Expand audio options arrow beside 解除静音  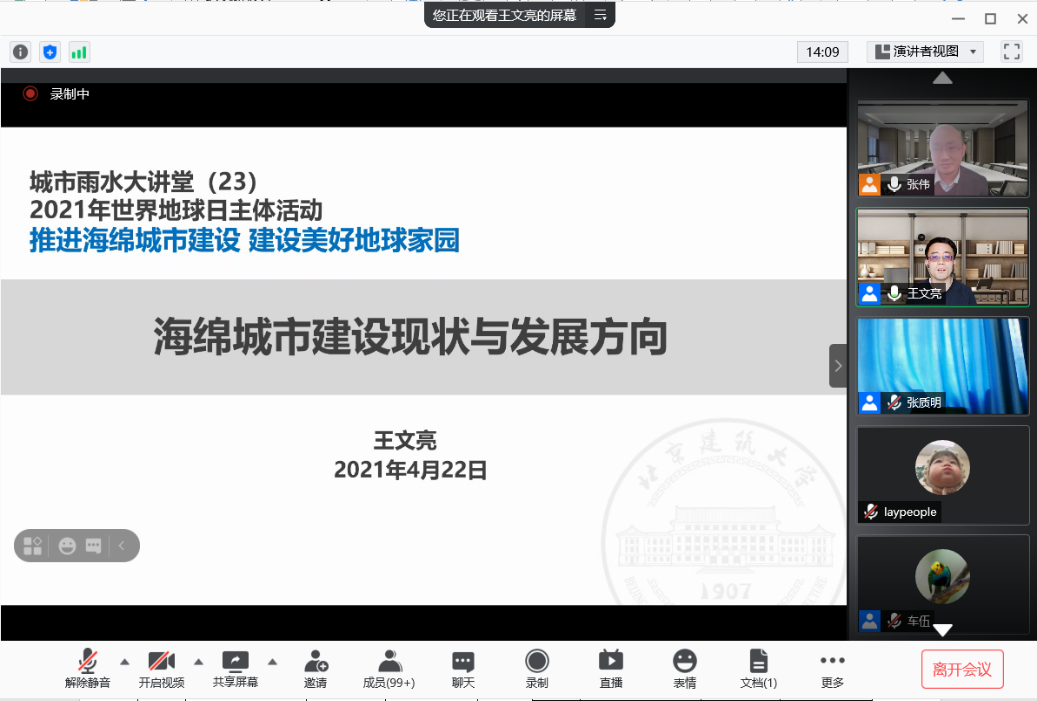point(125,661)
